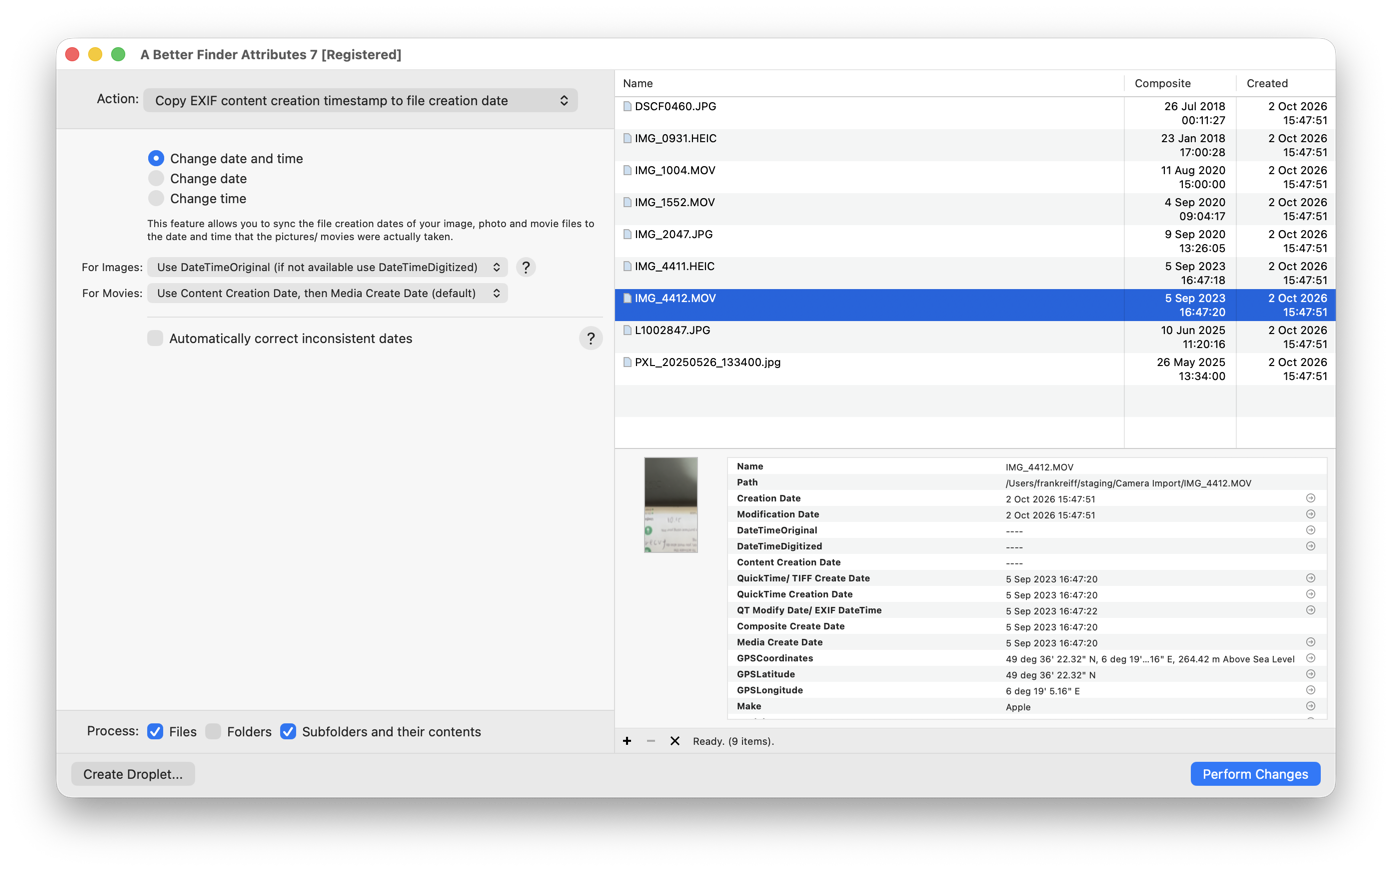Click the IMG_4412.MOV preview thumbnail

671,505
